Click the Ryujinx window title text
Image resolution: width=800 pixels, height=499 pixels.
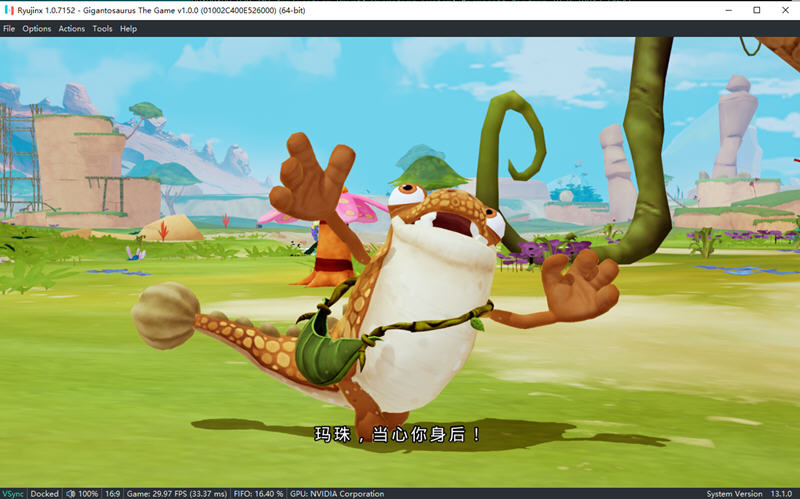[161, 10]
